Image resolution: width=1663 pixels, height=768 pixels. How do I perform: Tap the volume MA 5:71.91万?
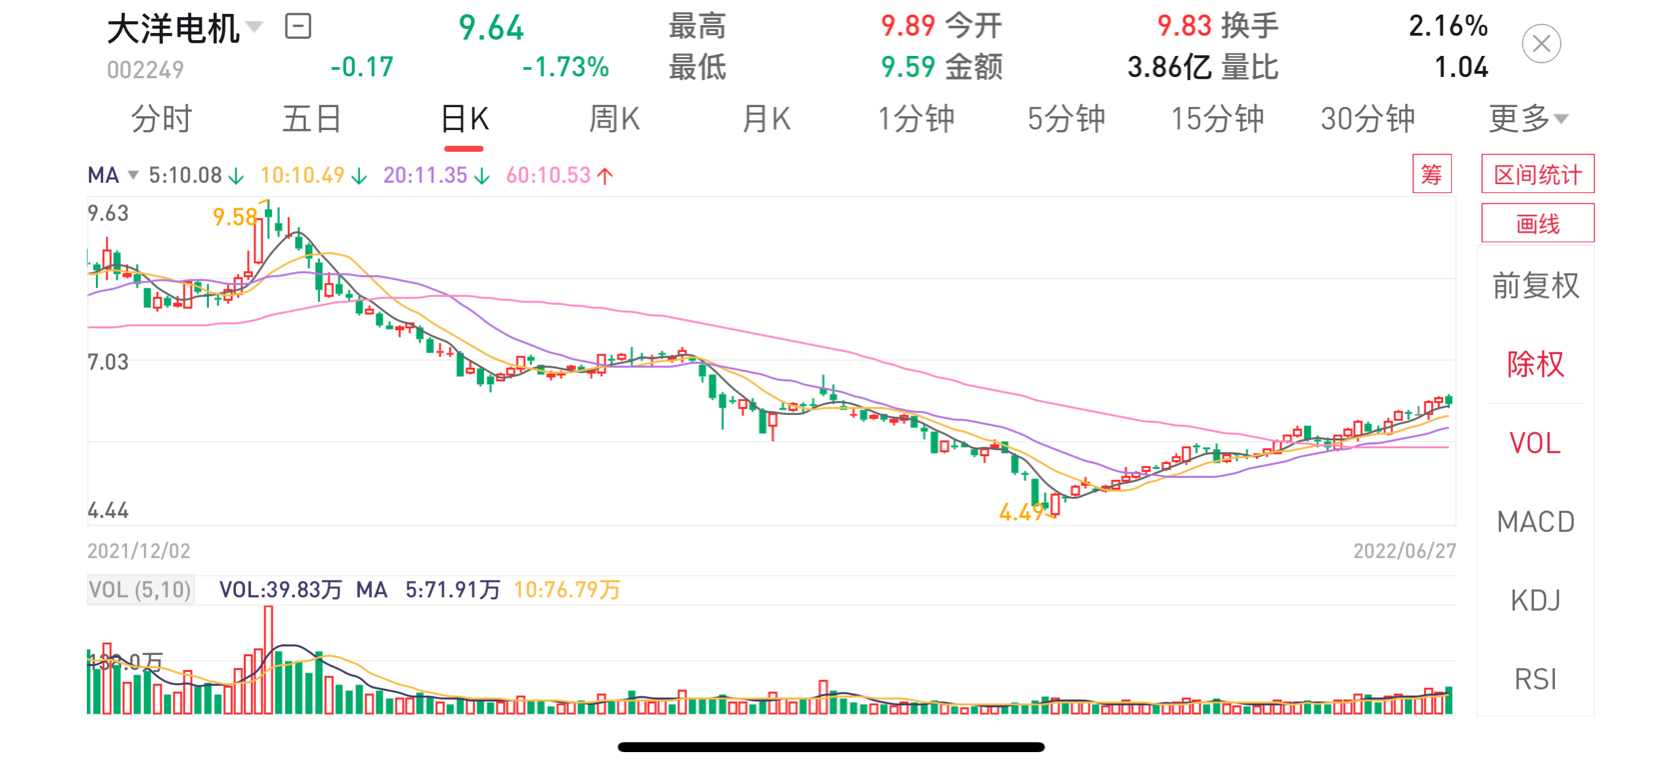(x=452, y=590)
